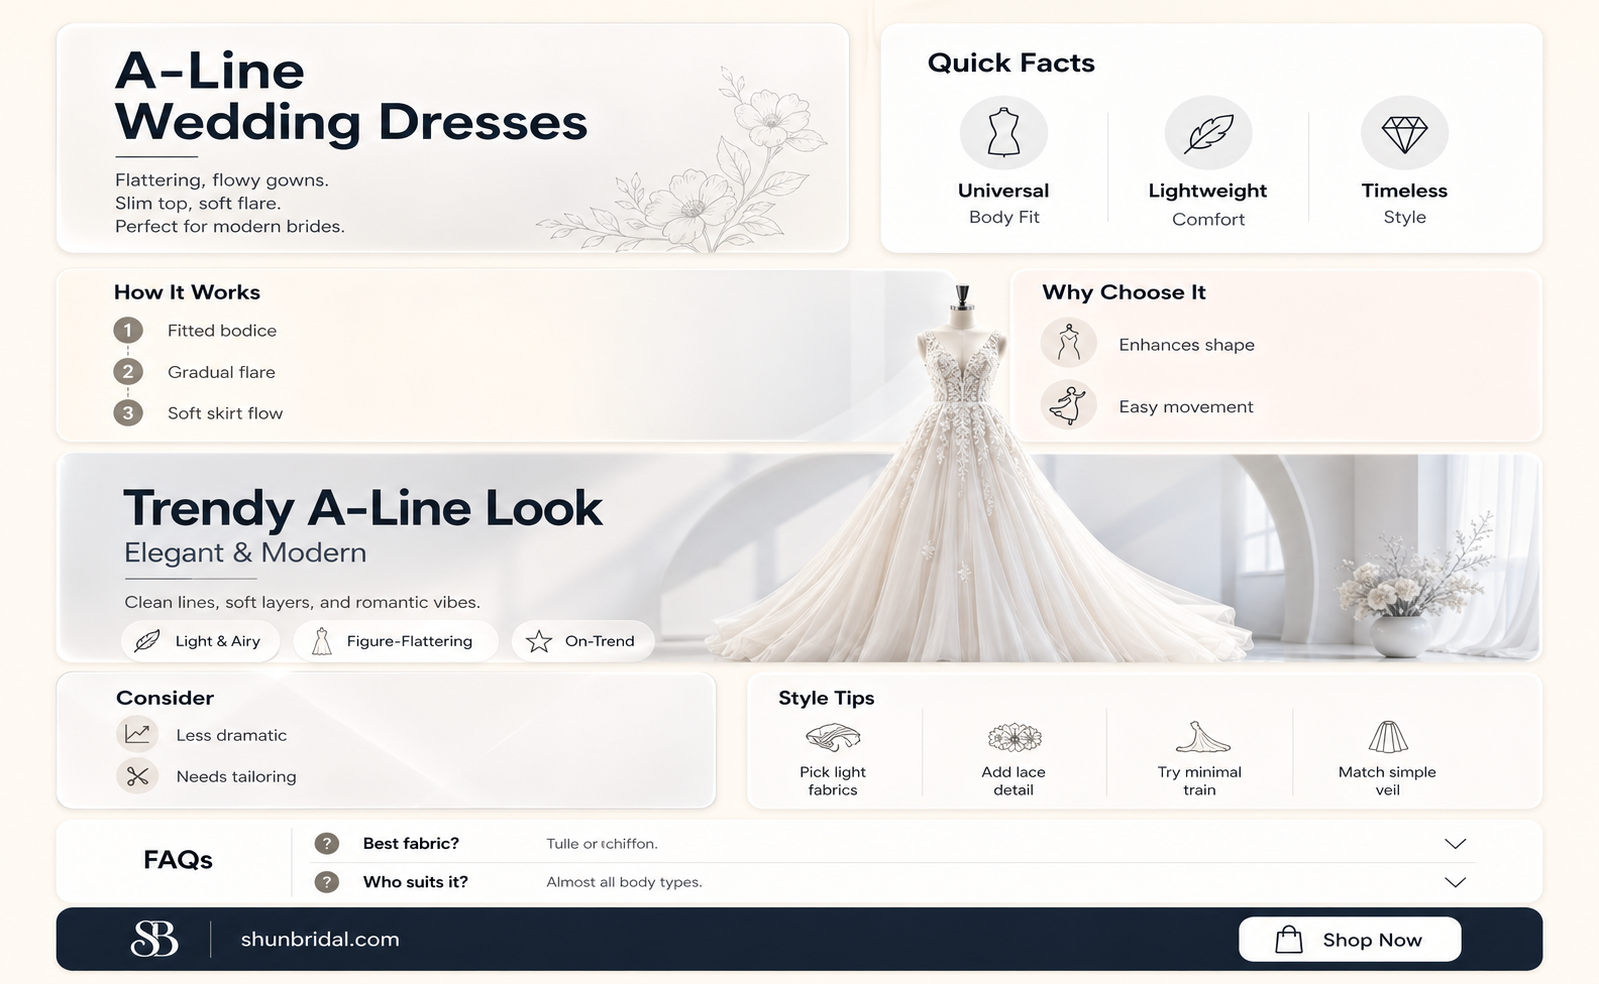Click the Enhances shape text
1599x984 pixels.
click(x=1186, y=345)
